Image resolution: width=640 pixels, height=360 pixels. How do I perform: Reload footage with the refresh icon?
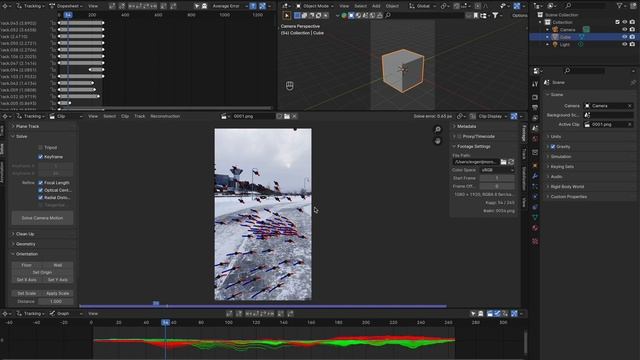coord(511,162)
